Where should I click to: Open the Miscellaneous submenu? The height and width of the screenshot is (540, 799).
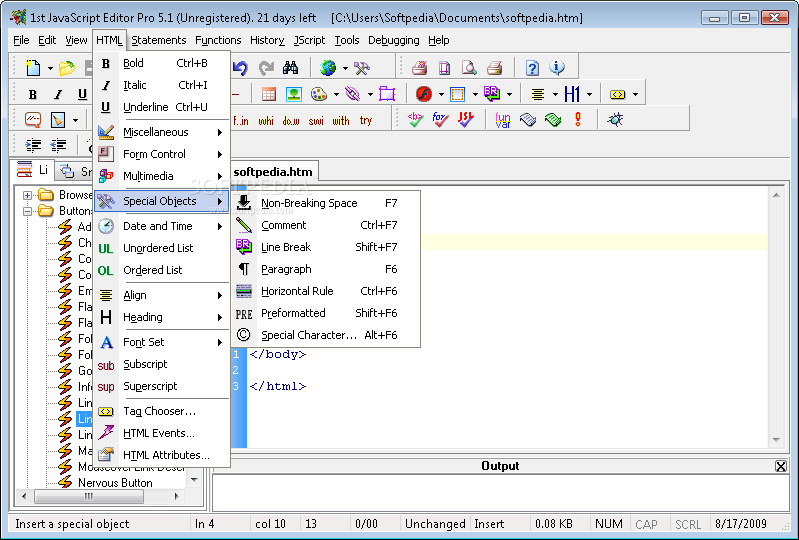tap(162, 132)
